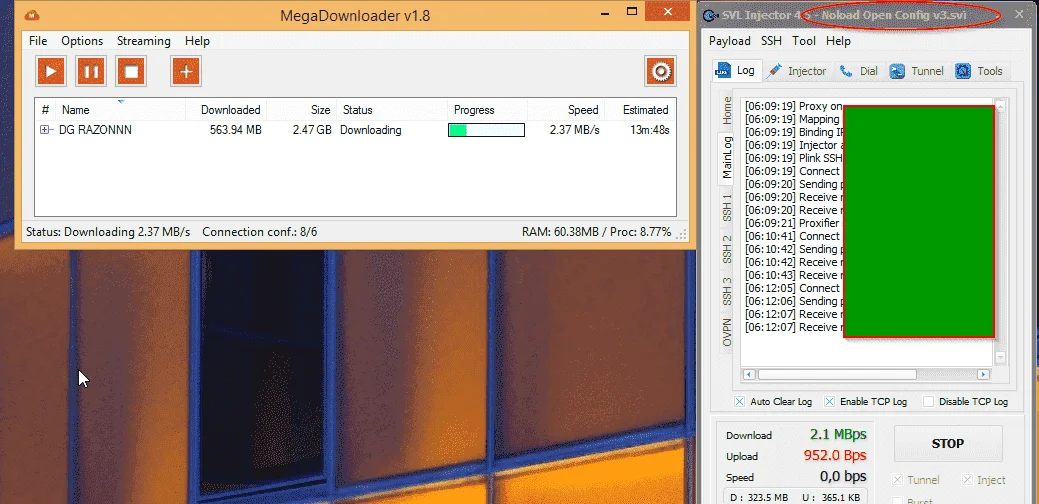
Task: Switch to the Tunnel tab
Action: click(917, 71)
